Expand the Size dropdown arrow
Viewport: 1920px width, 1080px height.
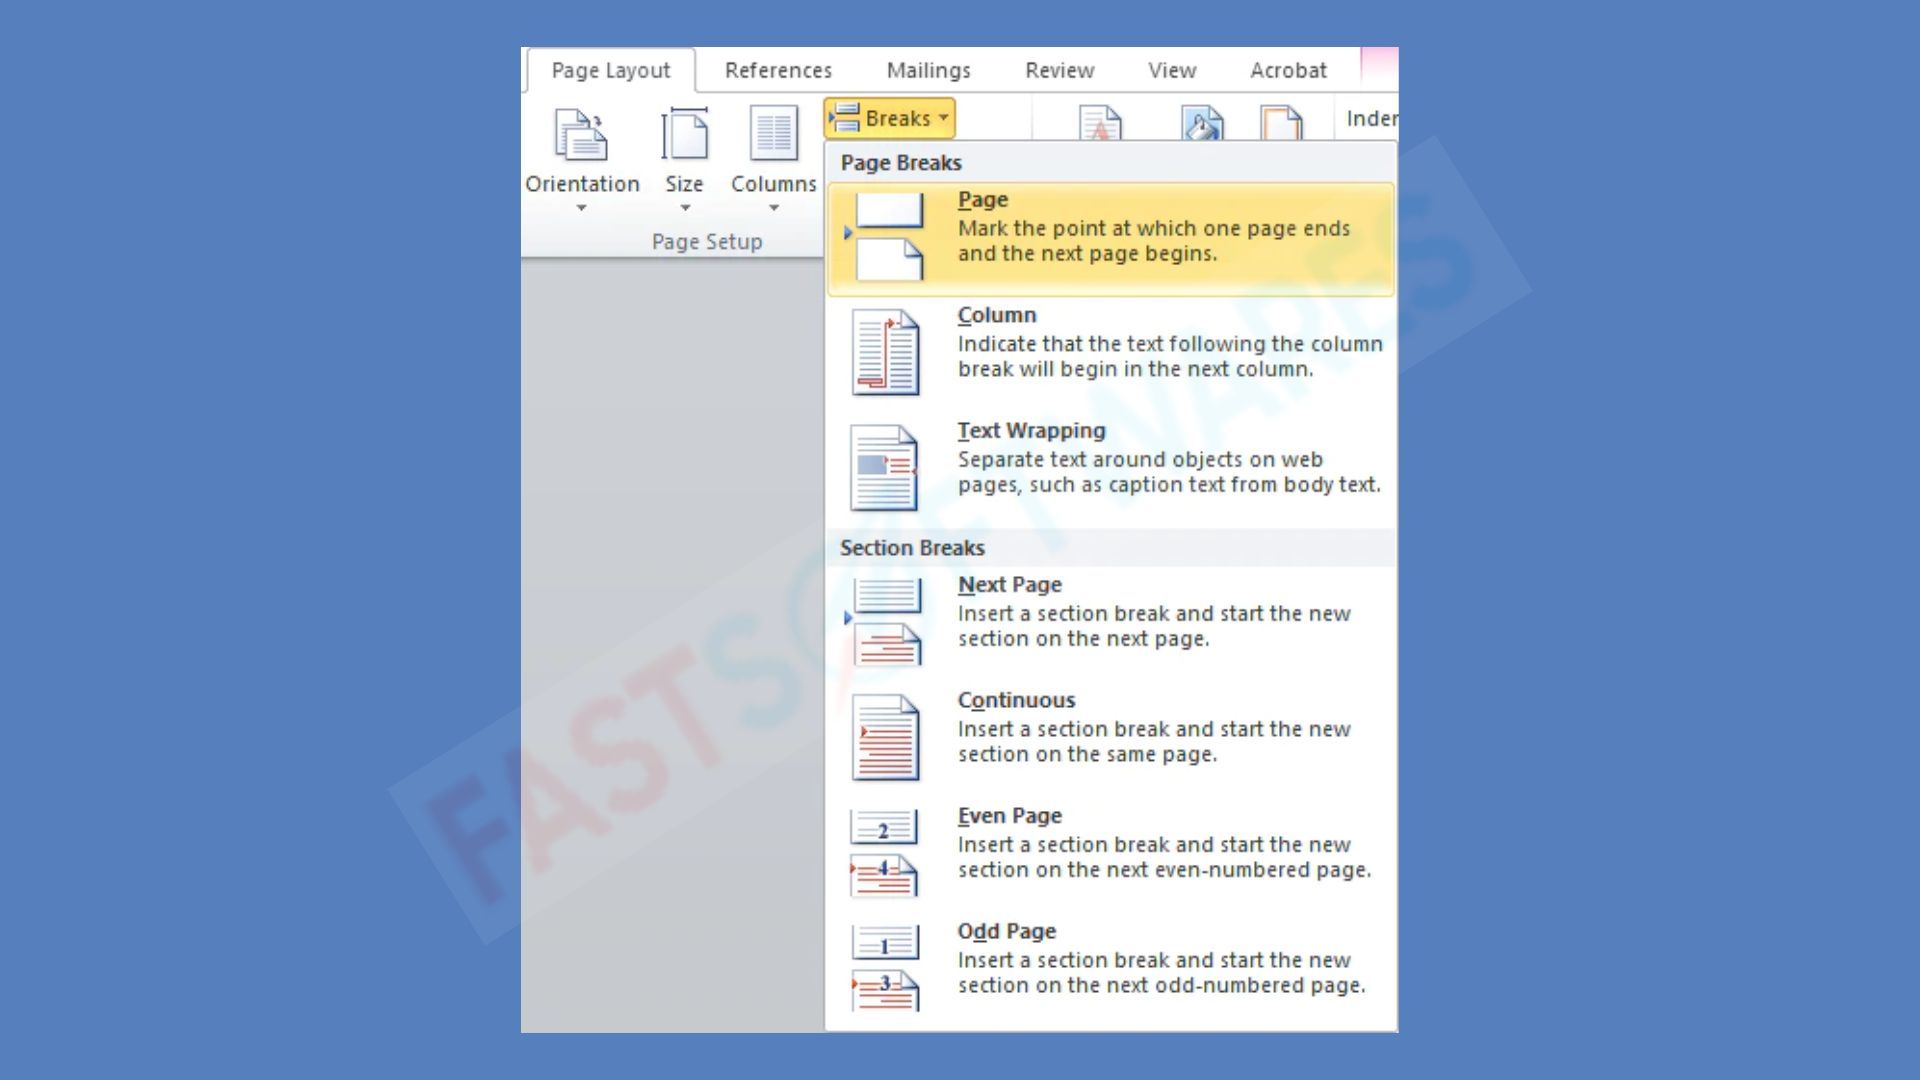[x=685, y=208]
